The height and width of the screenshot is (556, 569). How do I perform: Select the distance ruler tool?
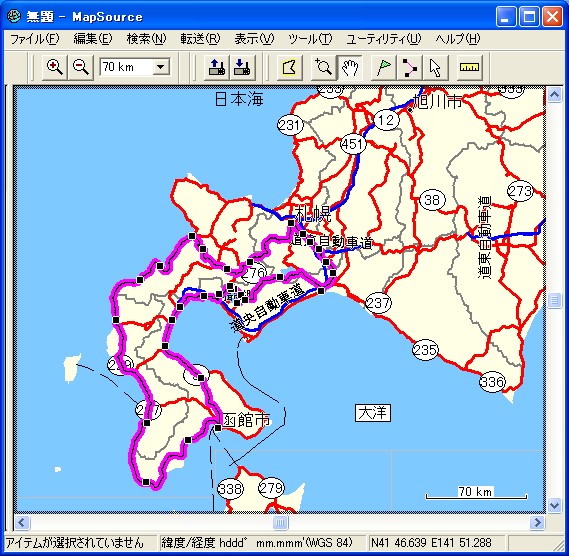469,68
